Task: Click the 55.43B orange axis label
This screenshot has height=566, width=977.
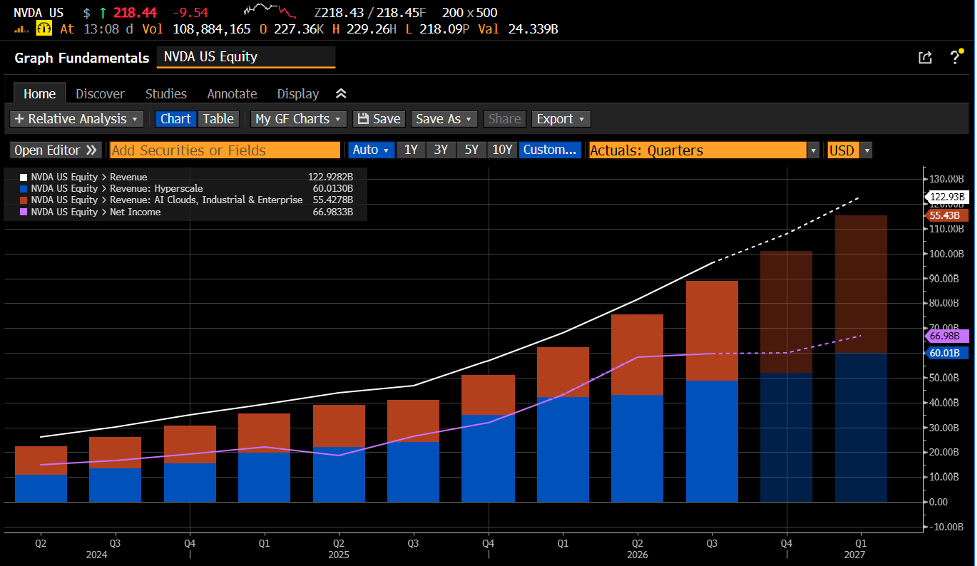Action: click(x=947, y=216)
